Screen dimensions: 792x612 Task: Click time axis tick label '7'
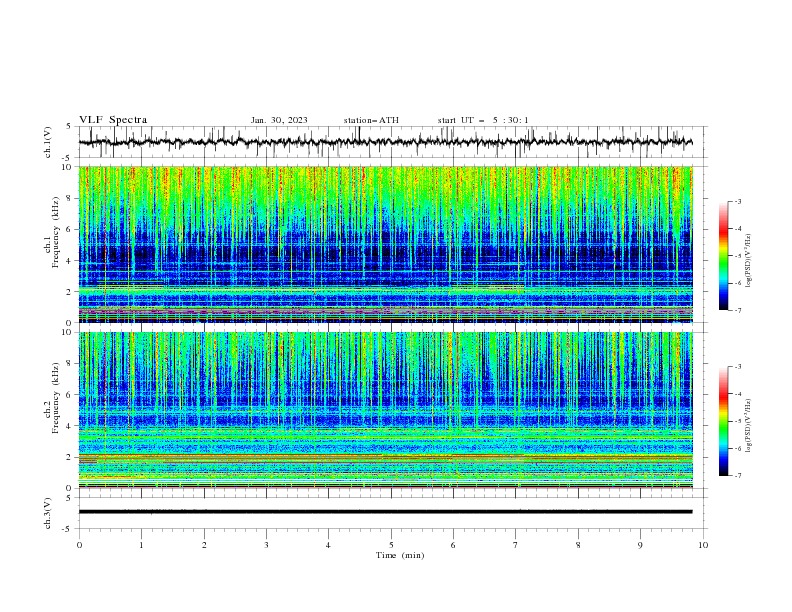pyautogui.click(x=516, y=545)
